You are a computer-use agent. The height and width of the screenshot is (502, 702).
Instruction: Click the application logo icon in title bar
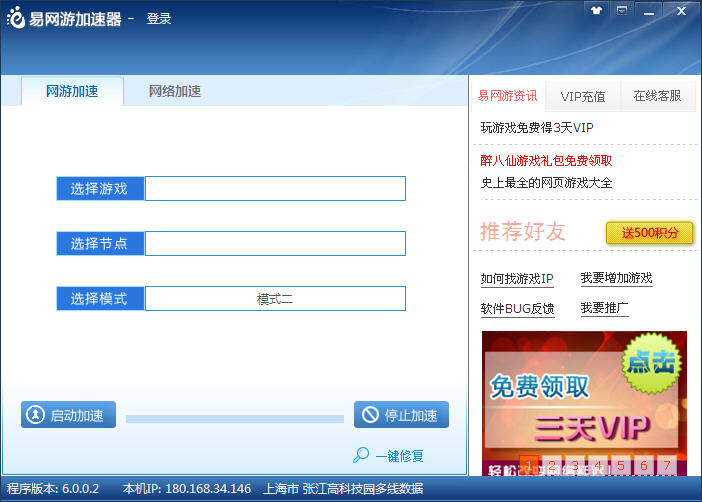(16, 18)
